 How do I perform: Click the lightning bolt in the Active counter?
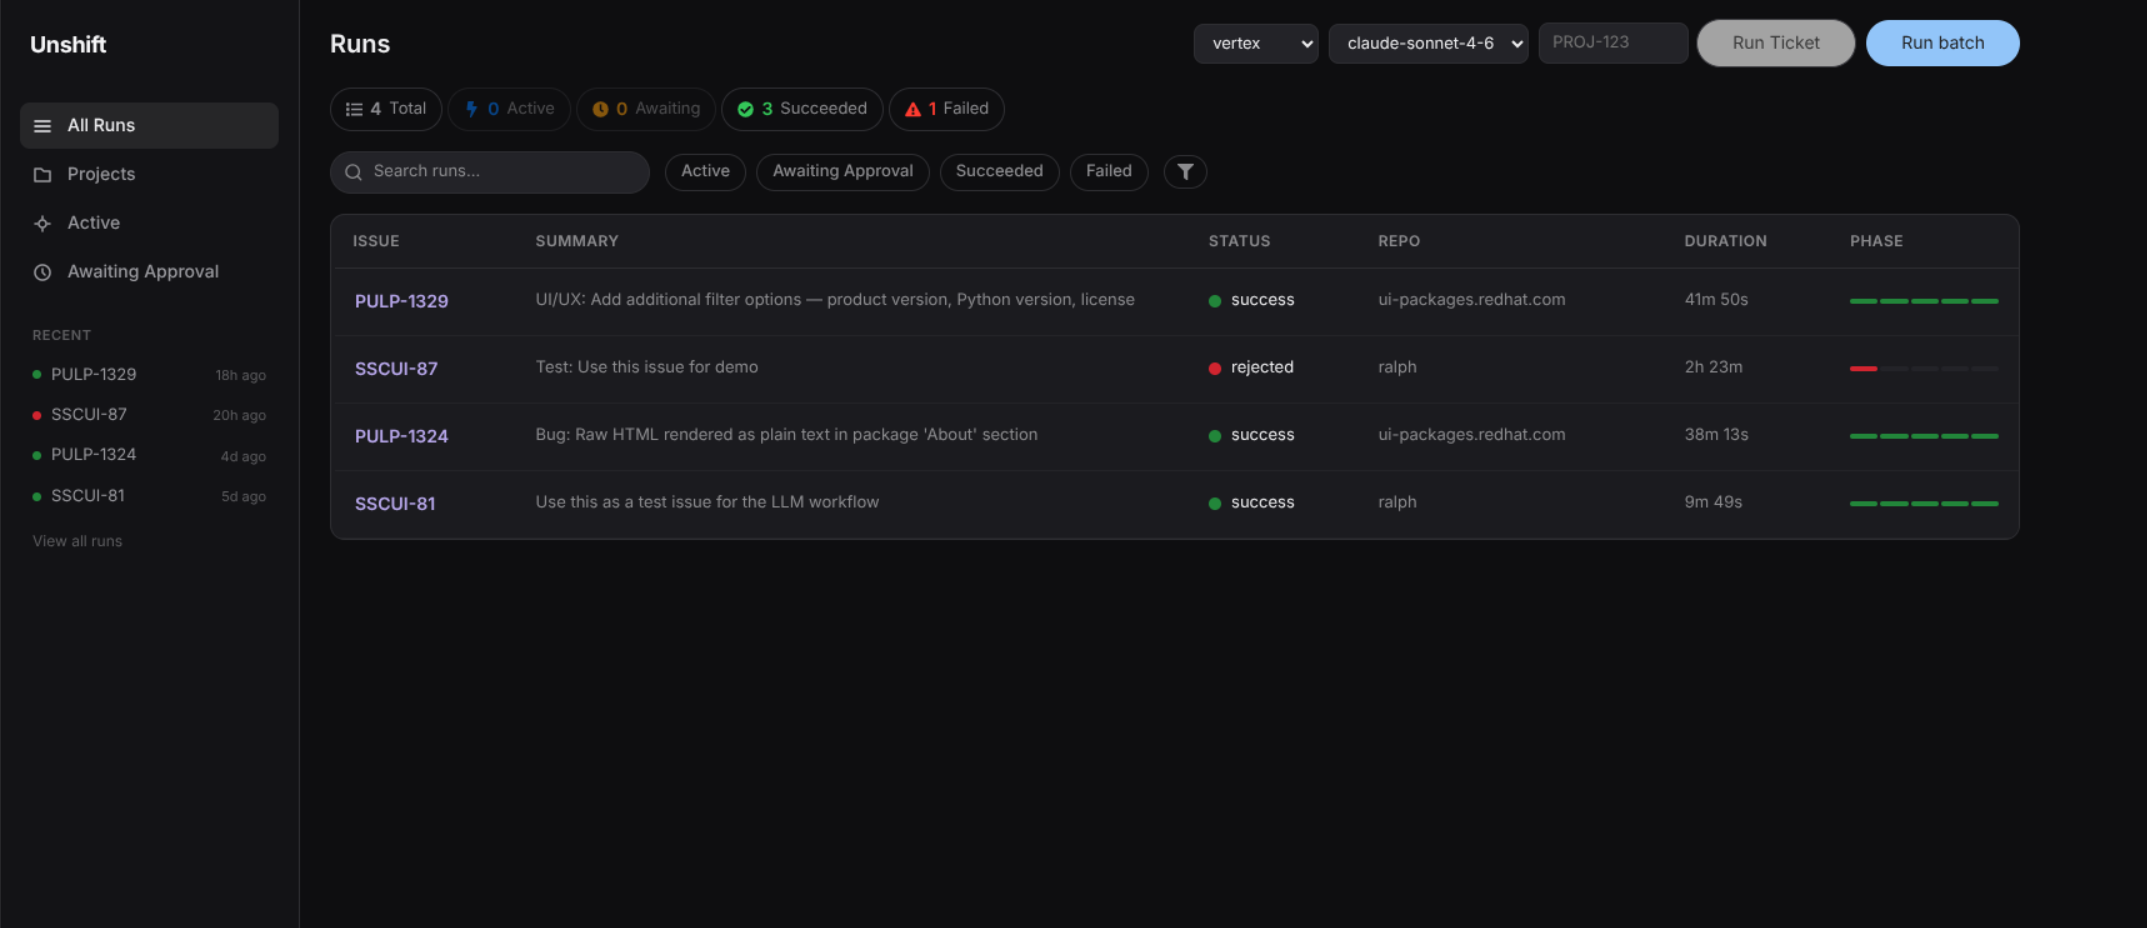[x=471, y=109]
